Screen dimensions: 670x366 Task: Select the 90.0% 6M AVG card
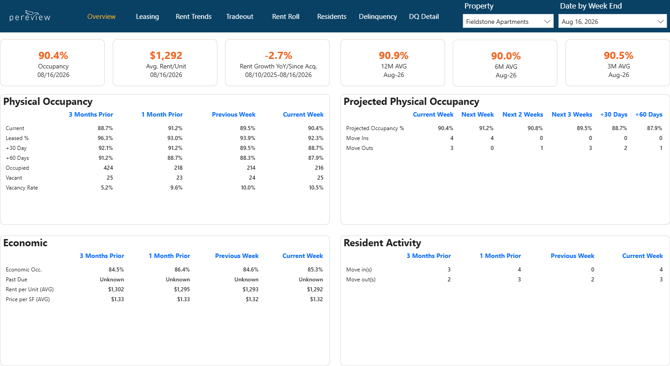click(505, 63)
